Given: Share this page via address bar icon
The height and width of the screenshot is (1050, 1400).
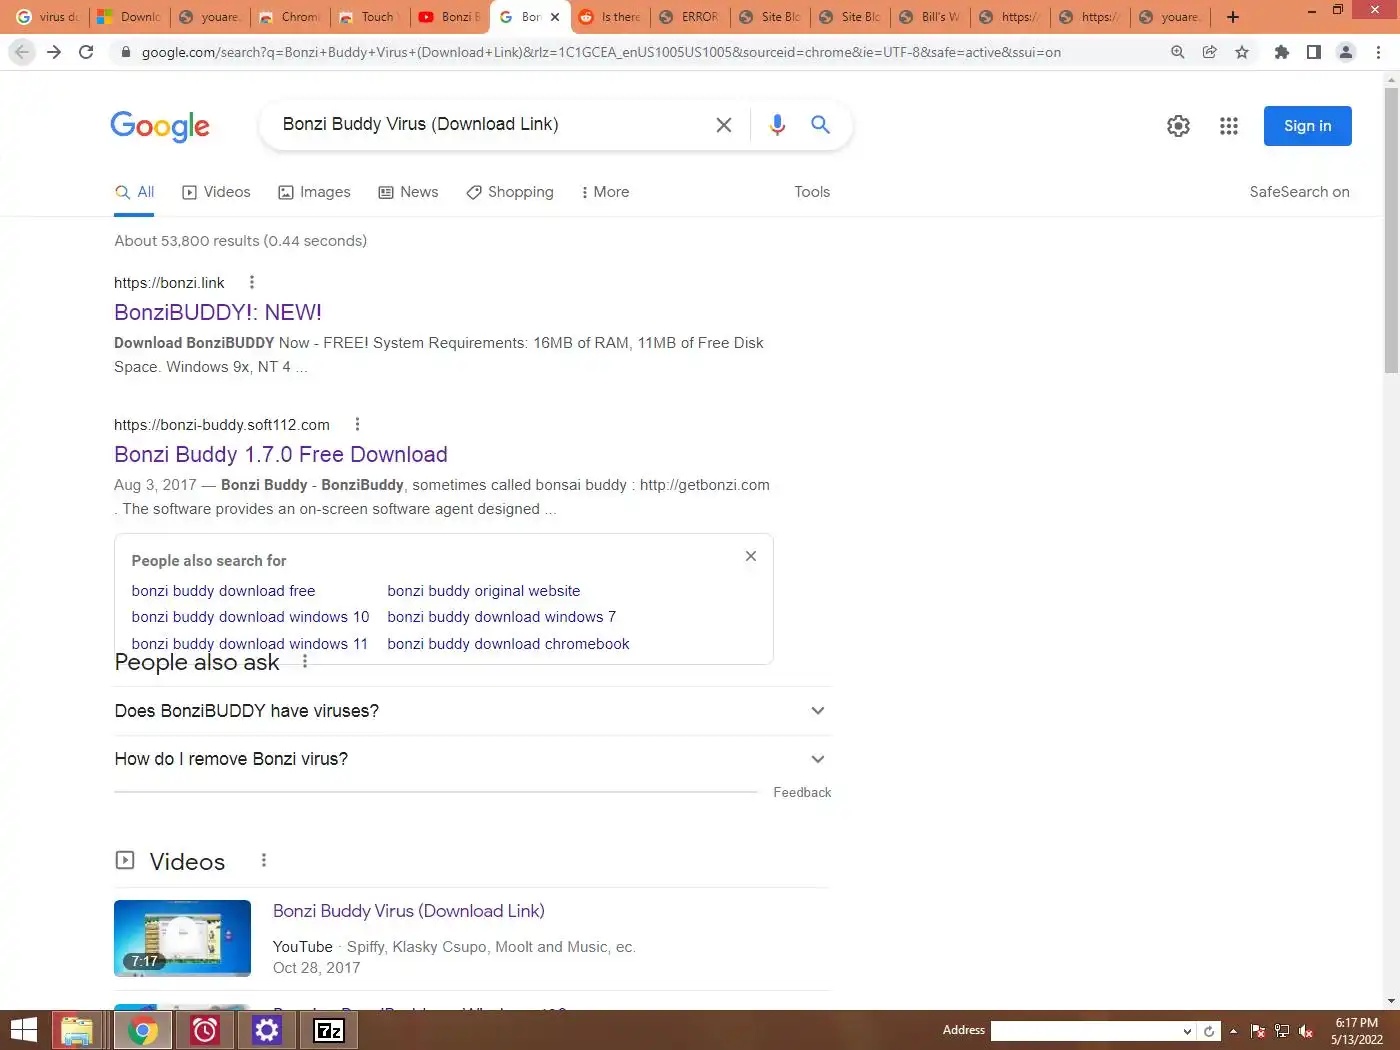Looking at the screenshot, I should tap(1209, 52).
